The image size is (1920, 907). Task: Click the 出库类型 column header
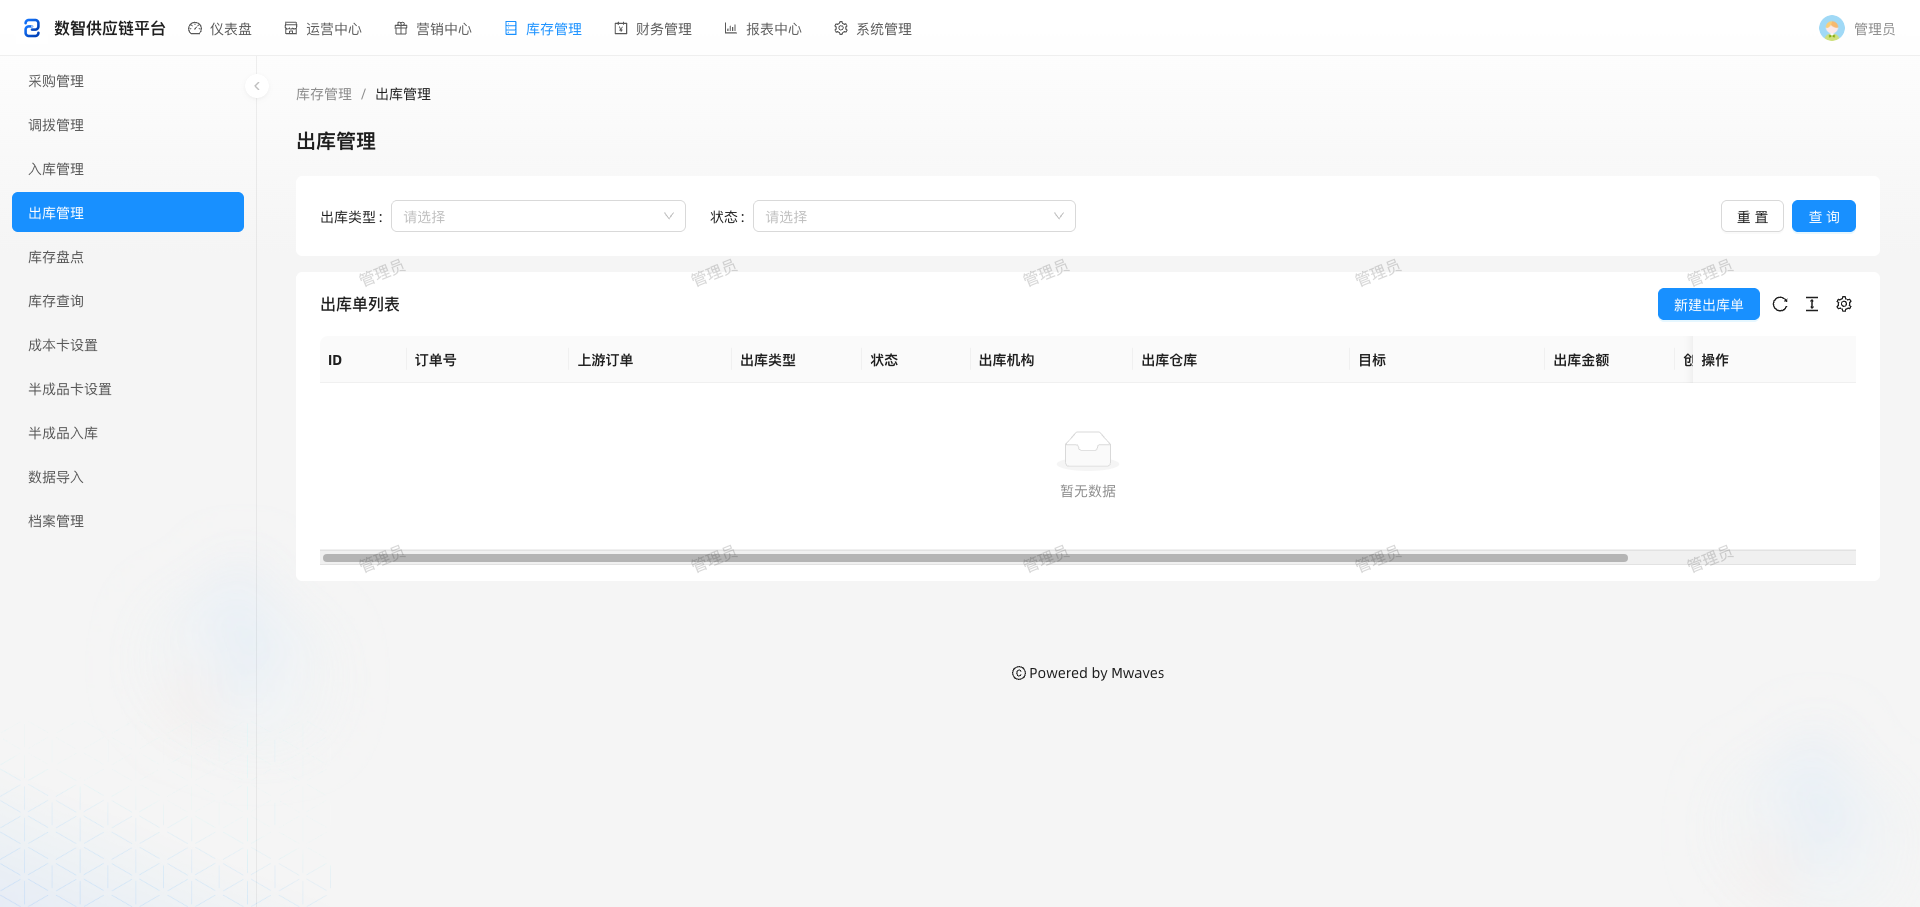tap(797, 360)
